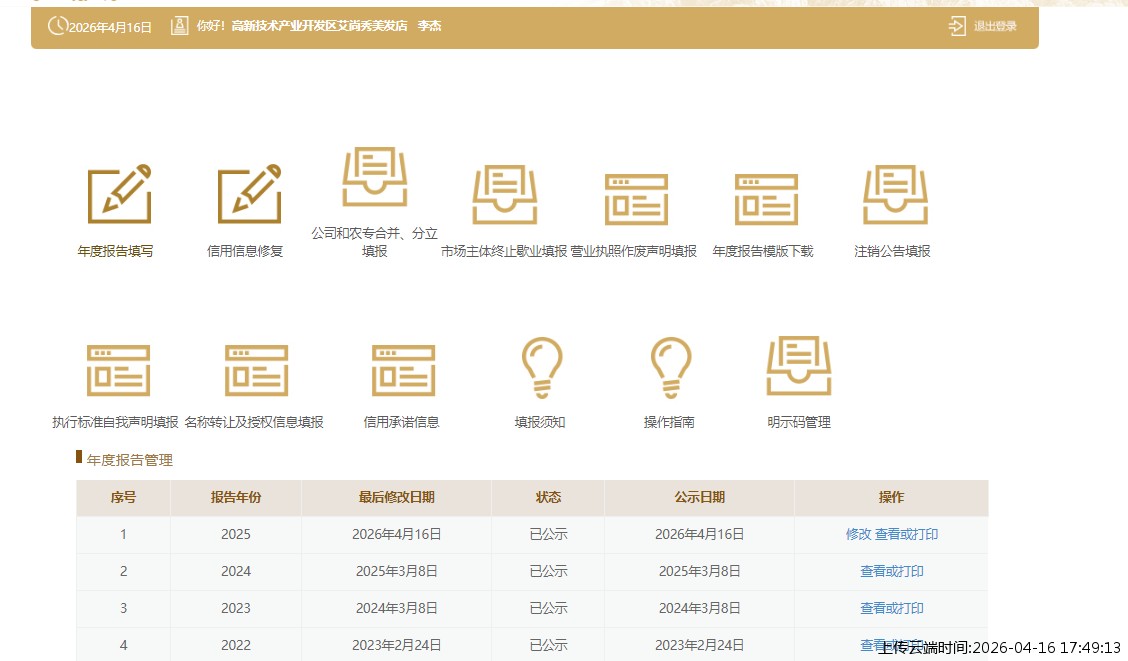Open 年度报告填写 pencil icon
The image size is (1128, 661).
click(119, 194)
